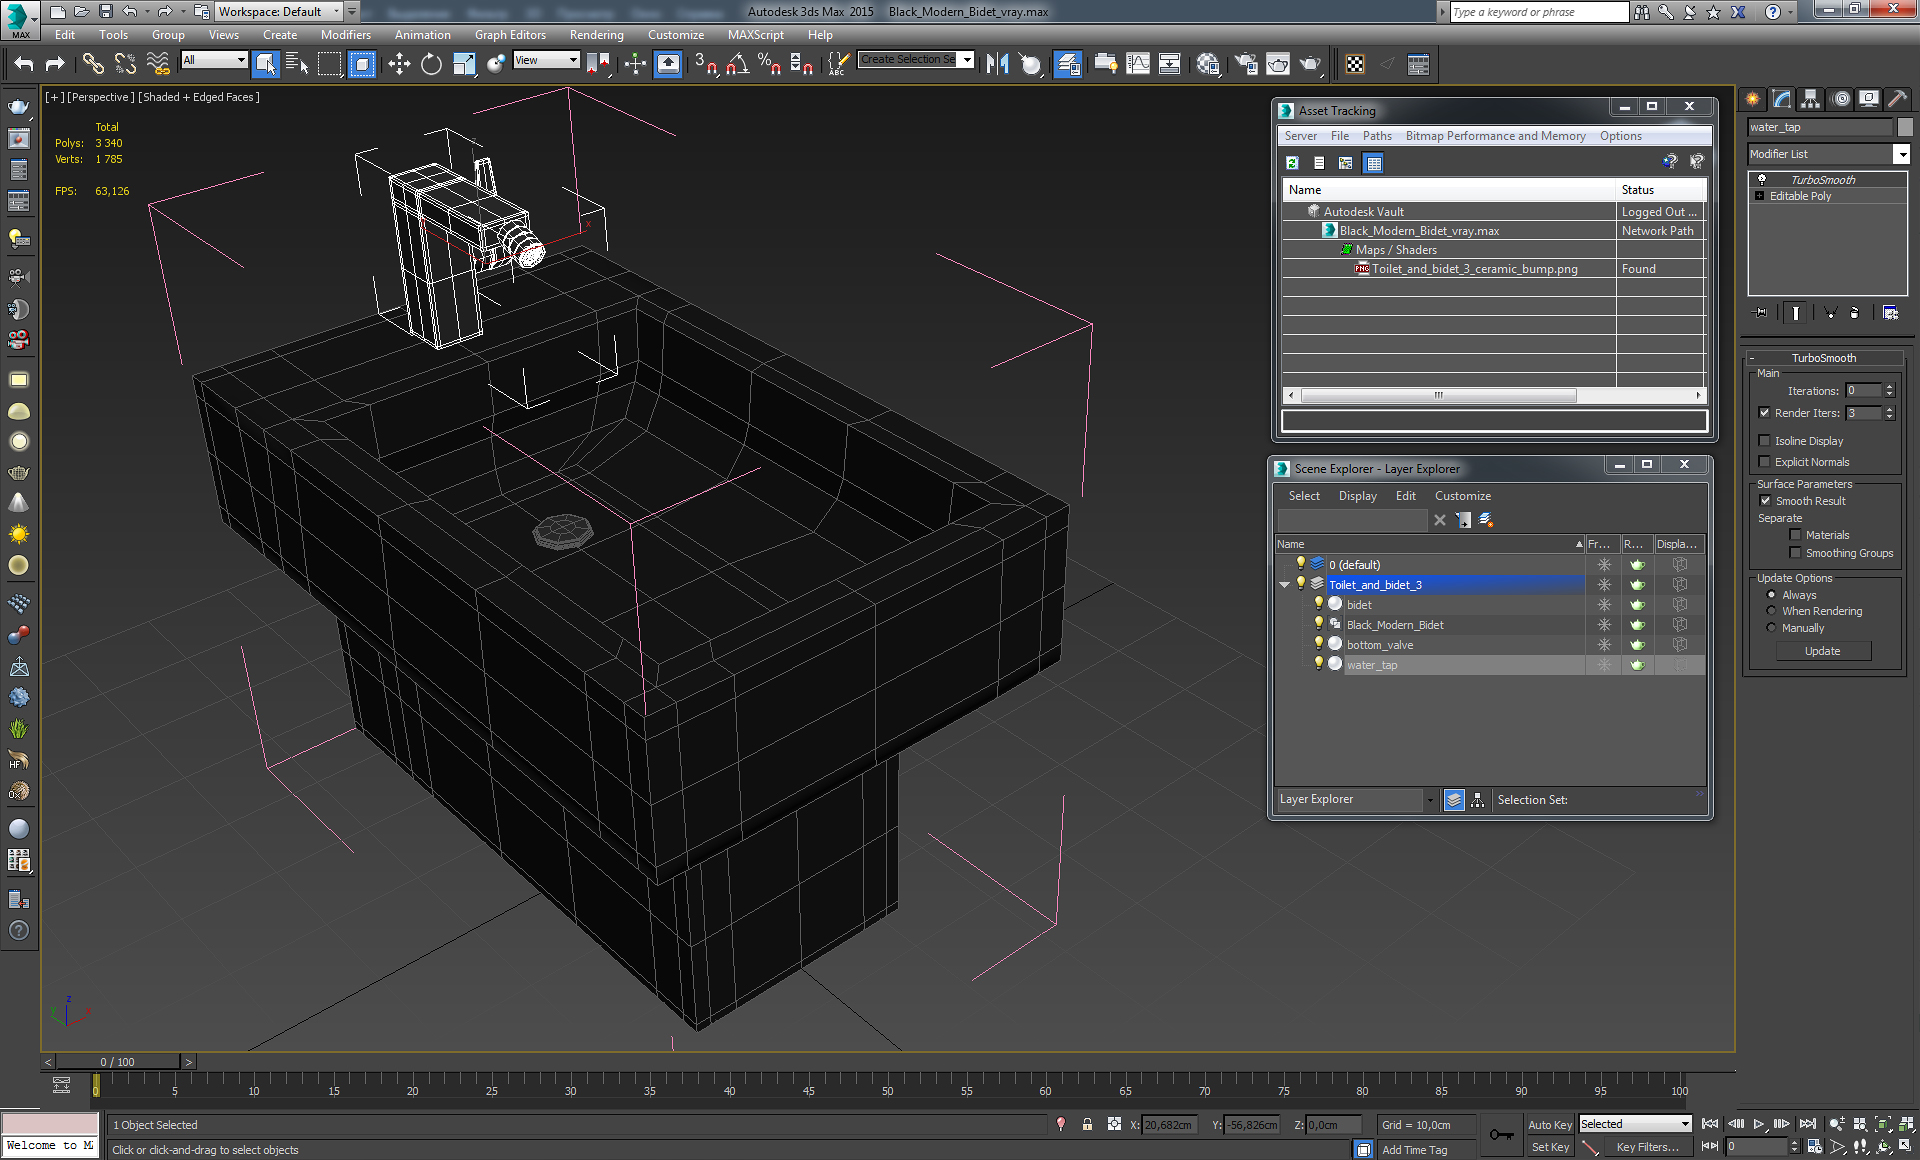The image size is (1920, 1160).
Task: Open the Create command panel tab
Action: pyautogui.click(x=1752, y=98)
